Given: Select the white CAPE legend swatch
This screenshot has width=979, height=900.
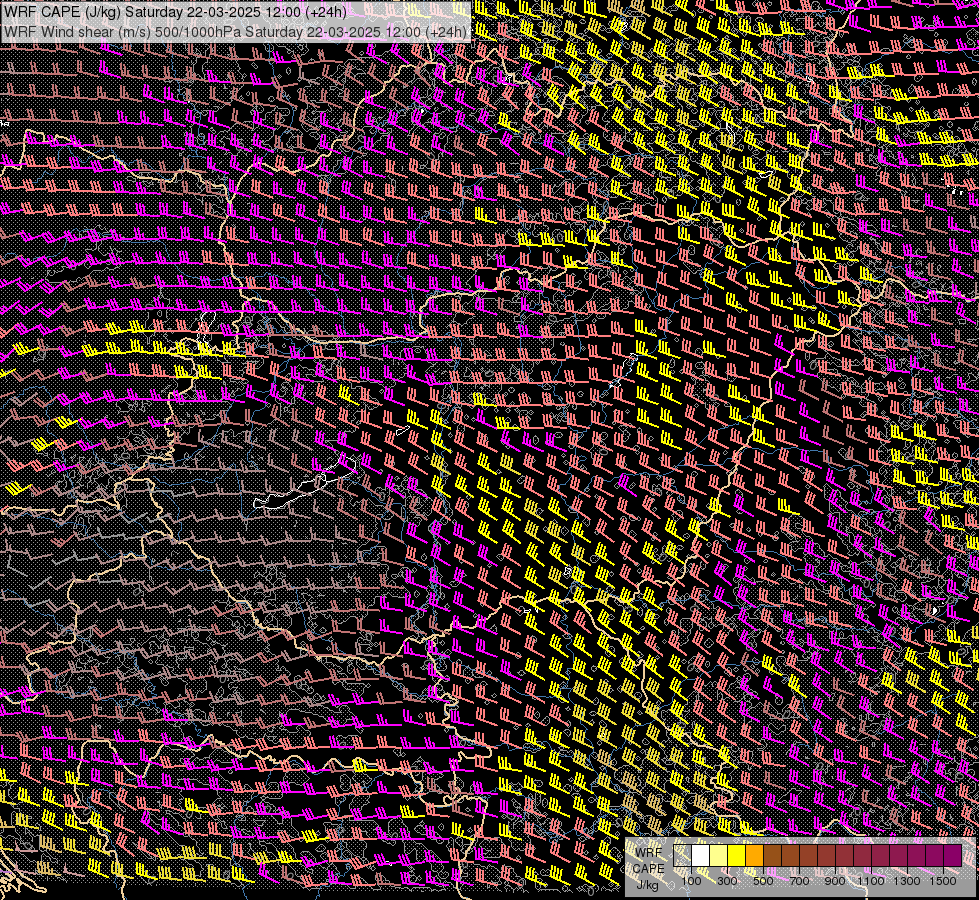Looking at the screenshot, I should tap(701, 856).
